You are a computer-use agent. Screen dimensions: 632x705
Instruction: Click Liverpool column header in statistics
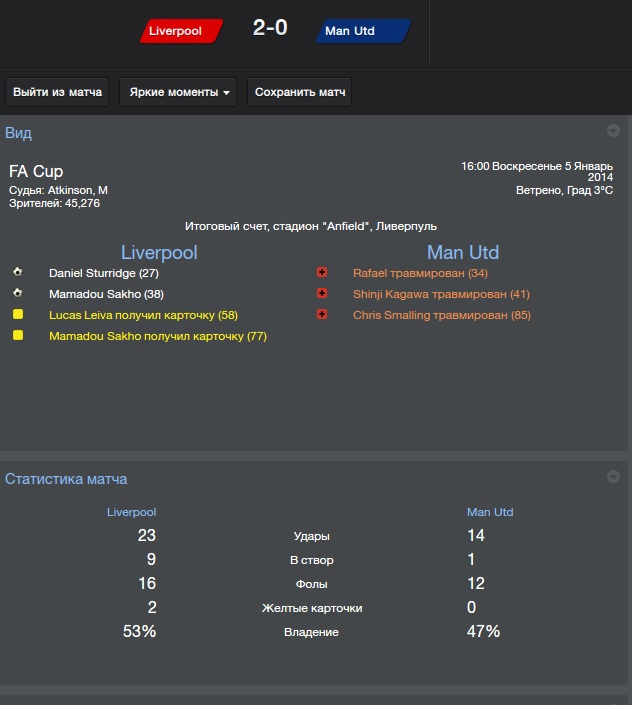[x=131, y=512]
